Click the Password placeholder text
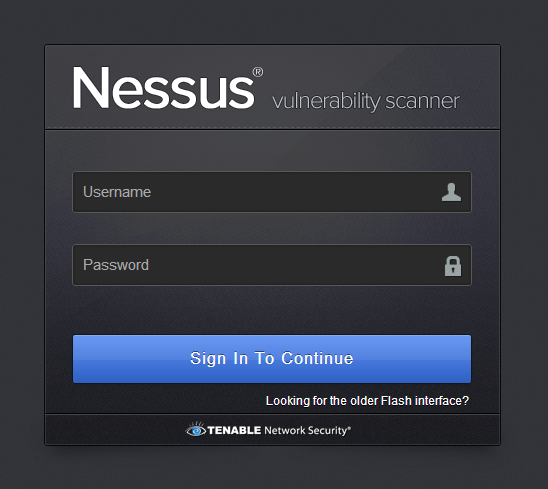Screen dimensions: 548x489 [116, 265]
